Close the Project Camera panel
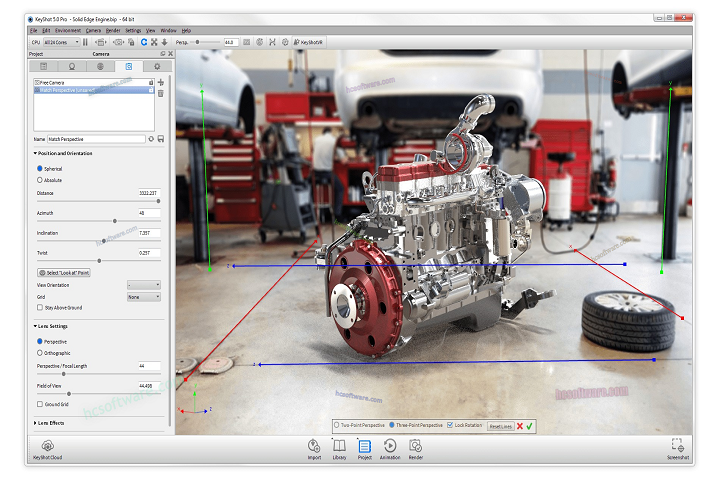 pos(170,54)
